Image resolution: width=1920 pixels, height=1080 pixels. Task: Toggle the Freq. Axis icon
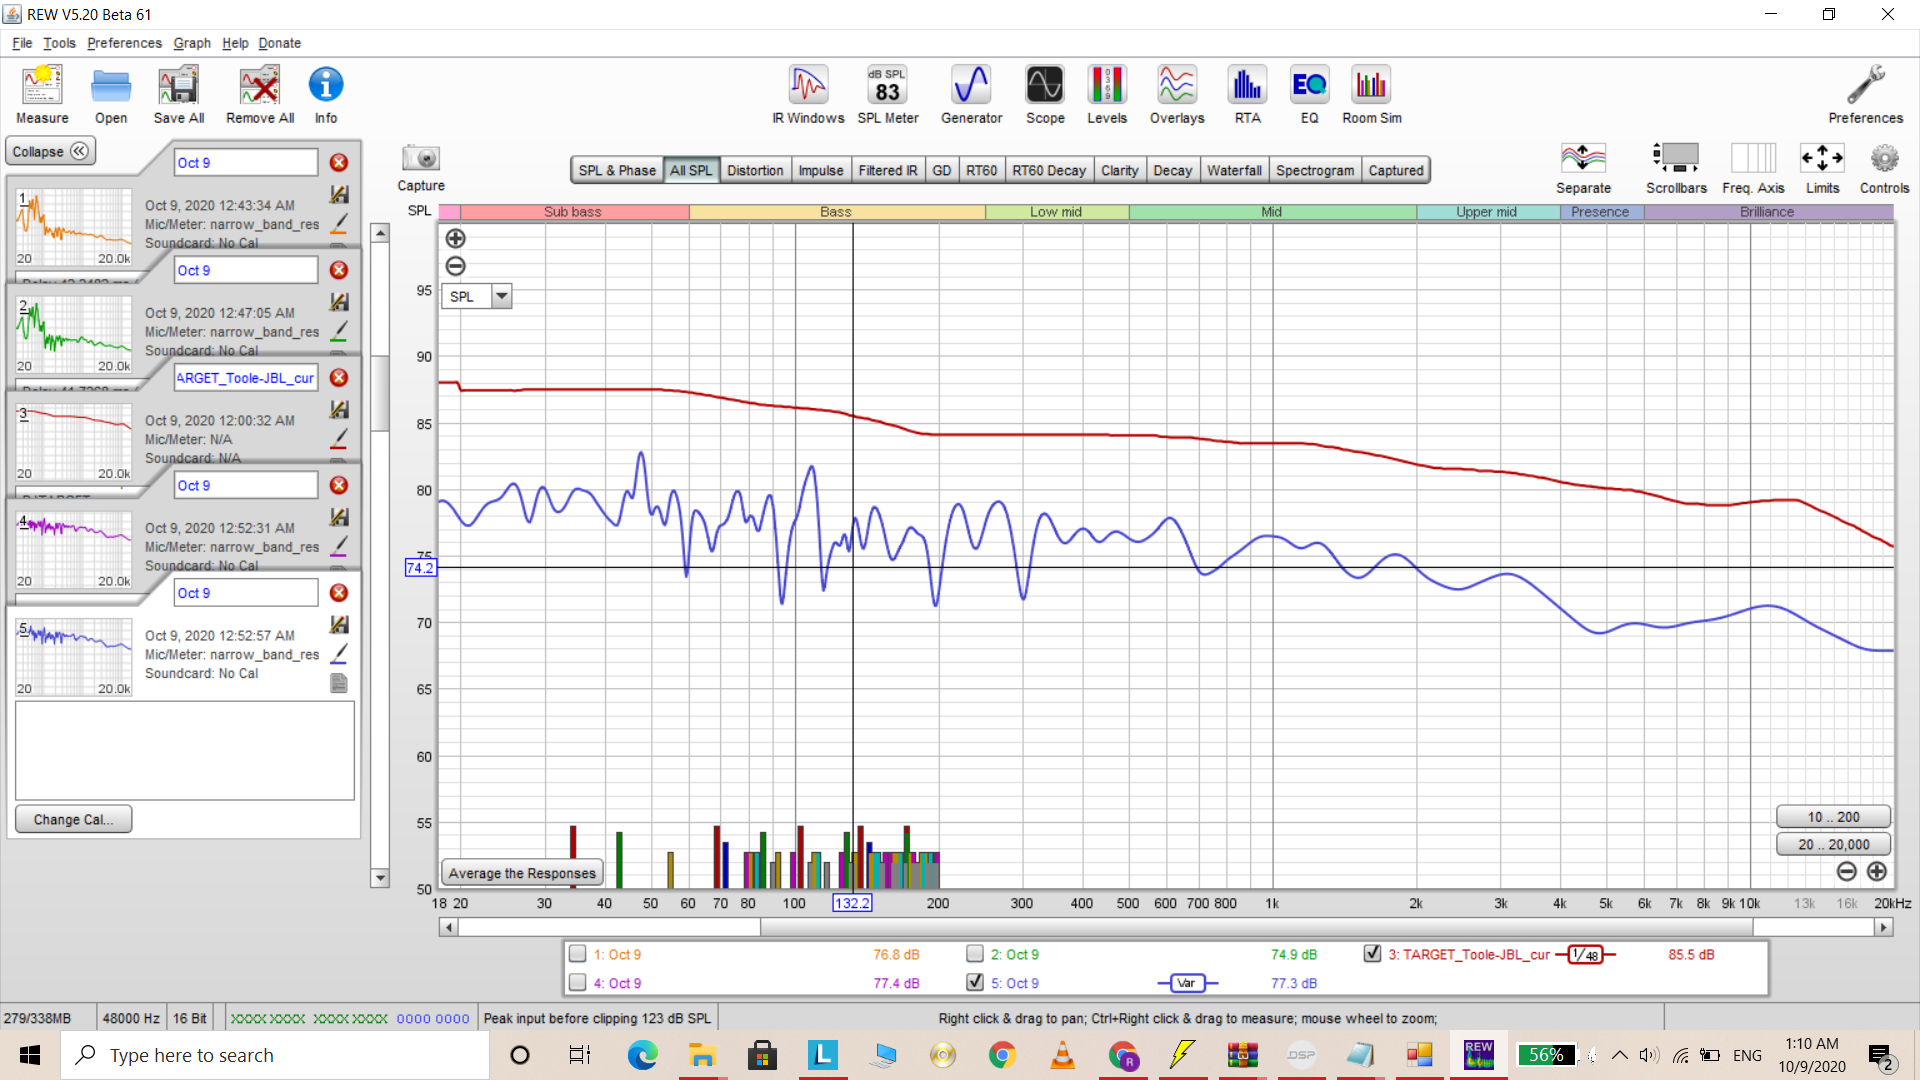(1753, 168)
